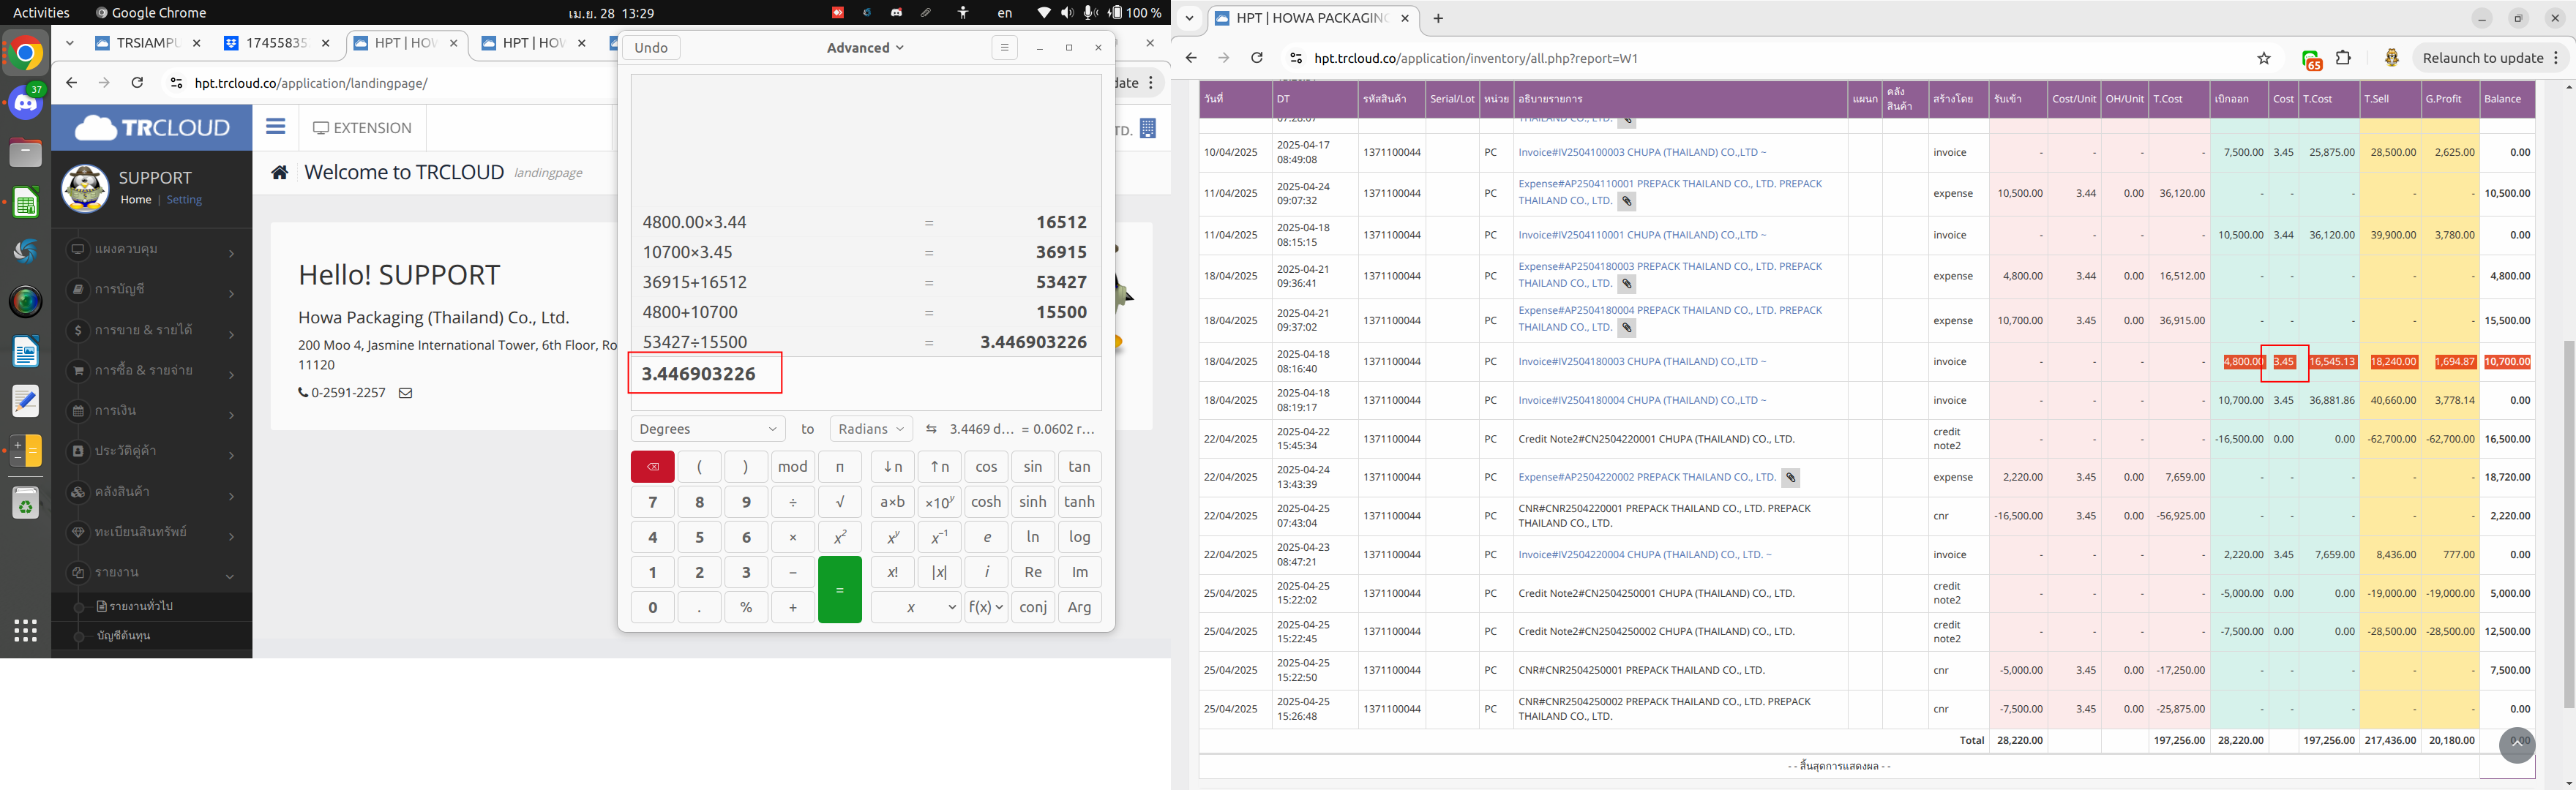Open the Degrees unit dropdown
The height and width of the screenshot is (790, 2576).
coord(708,429)
